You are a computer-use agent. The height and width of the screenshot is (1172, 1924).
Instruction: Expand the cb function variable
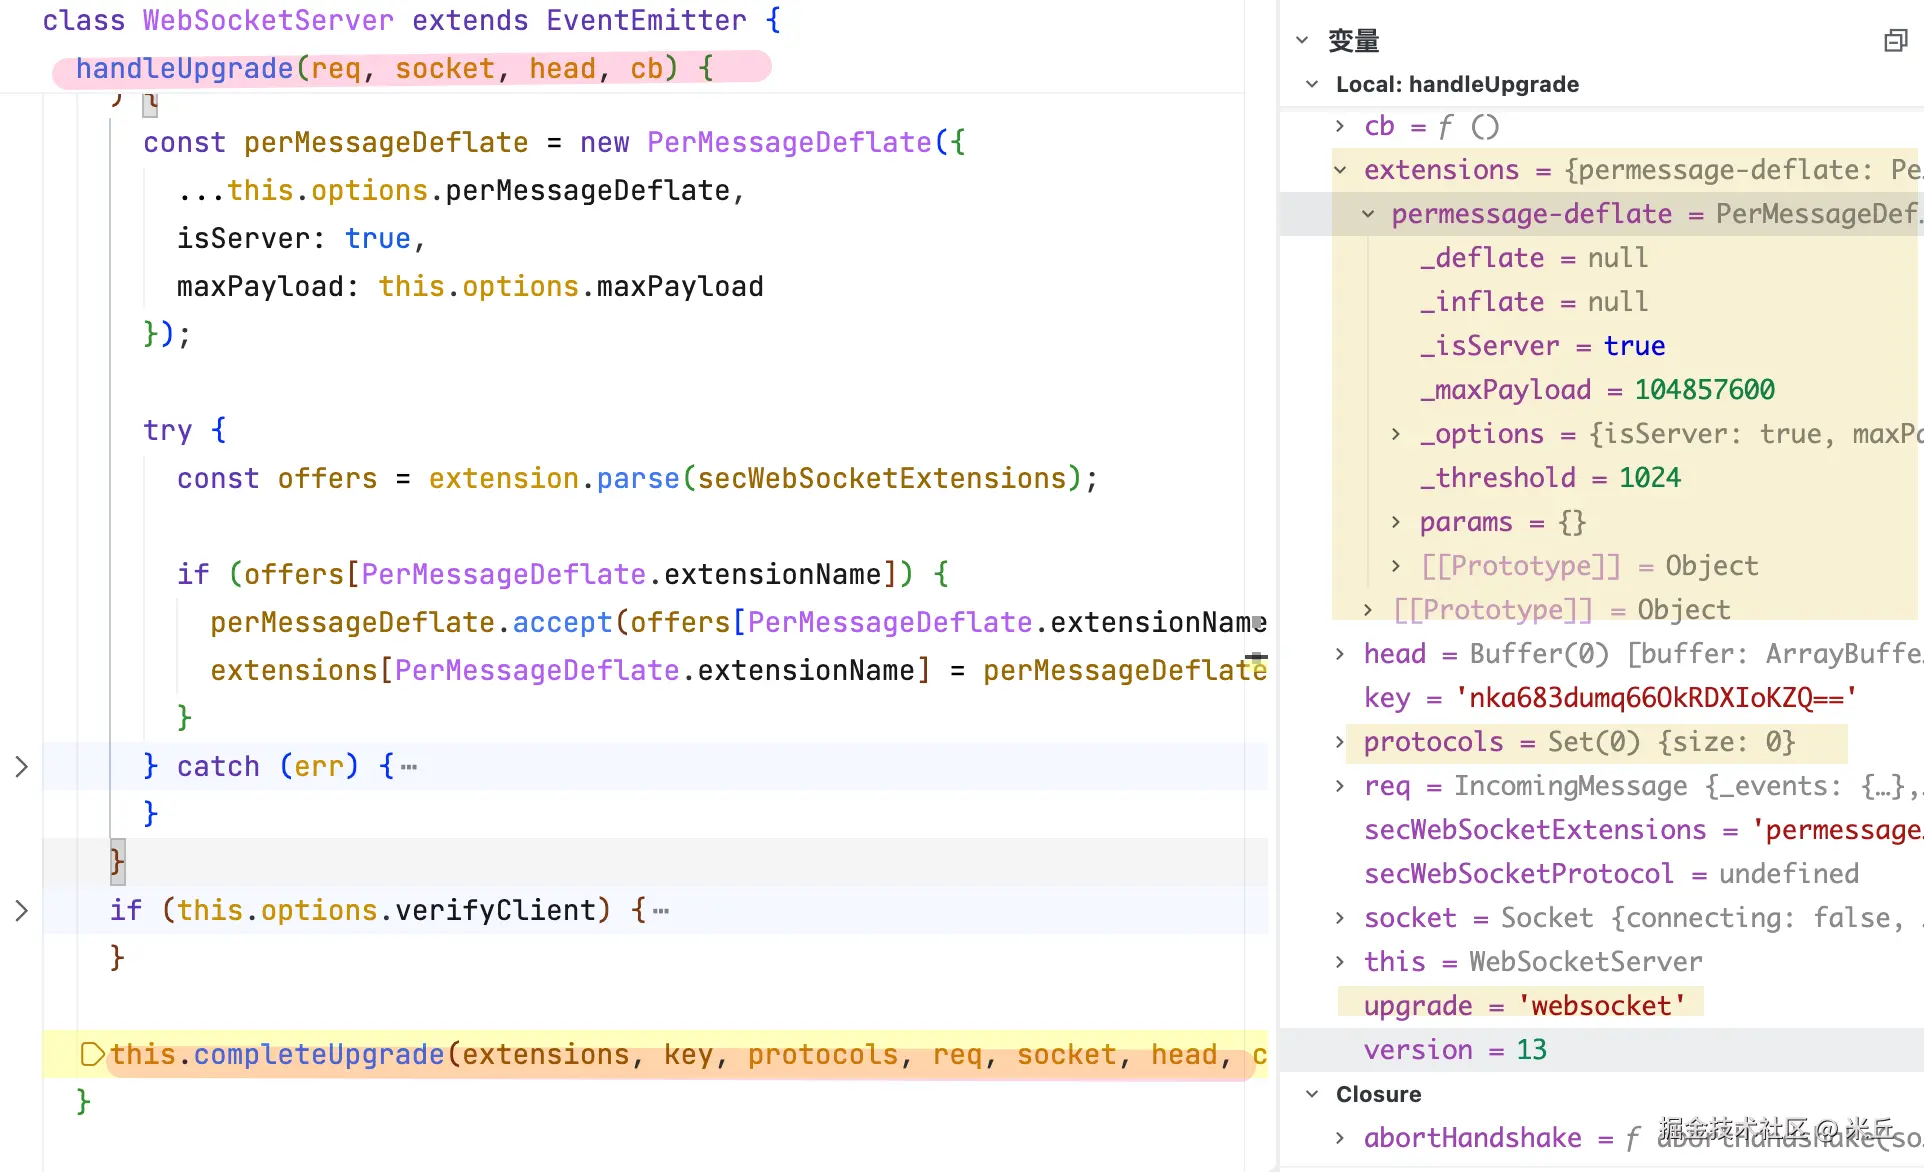coord(1340,126)
